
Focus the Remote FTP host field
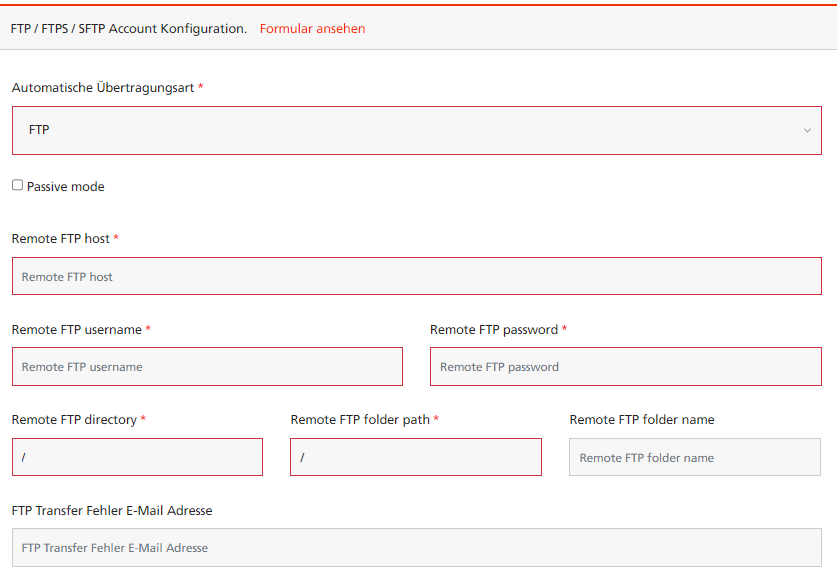pyautogui.click(x=416, y=276)
